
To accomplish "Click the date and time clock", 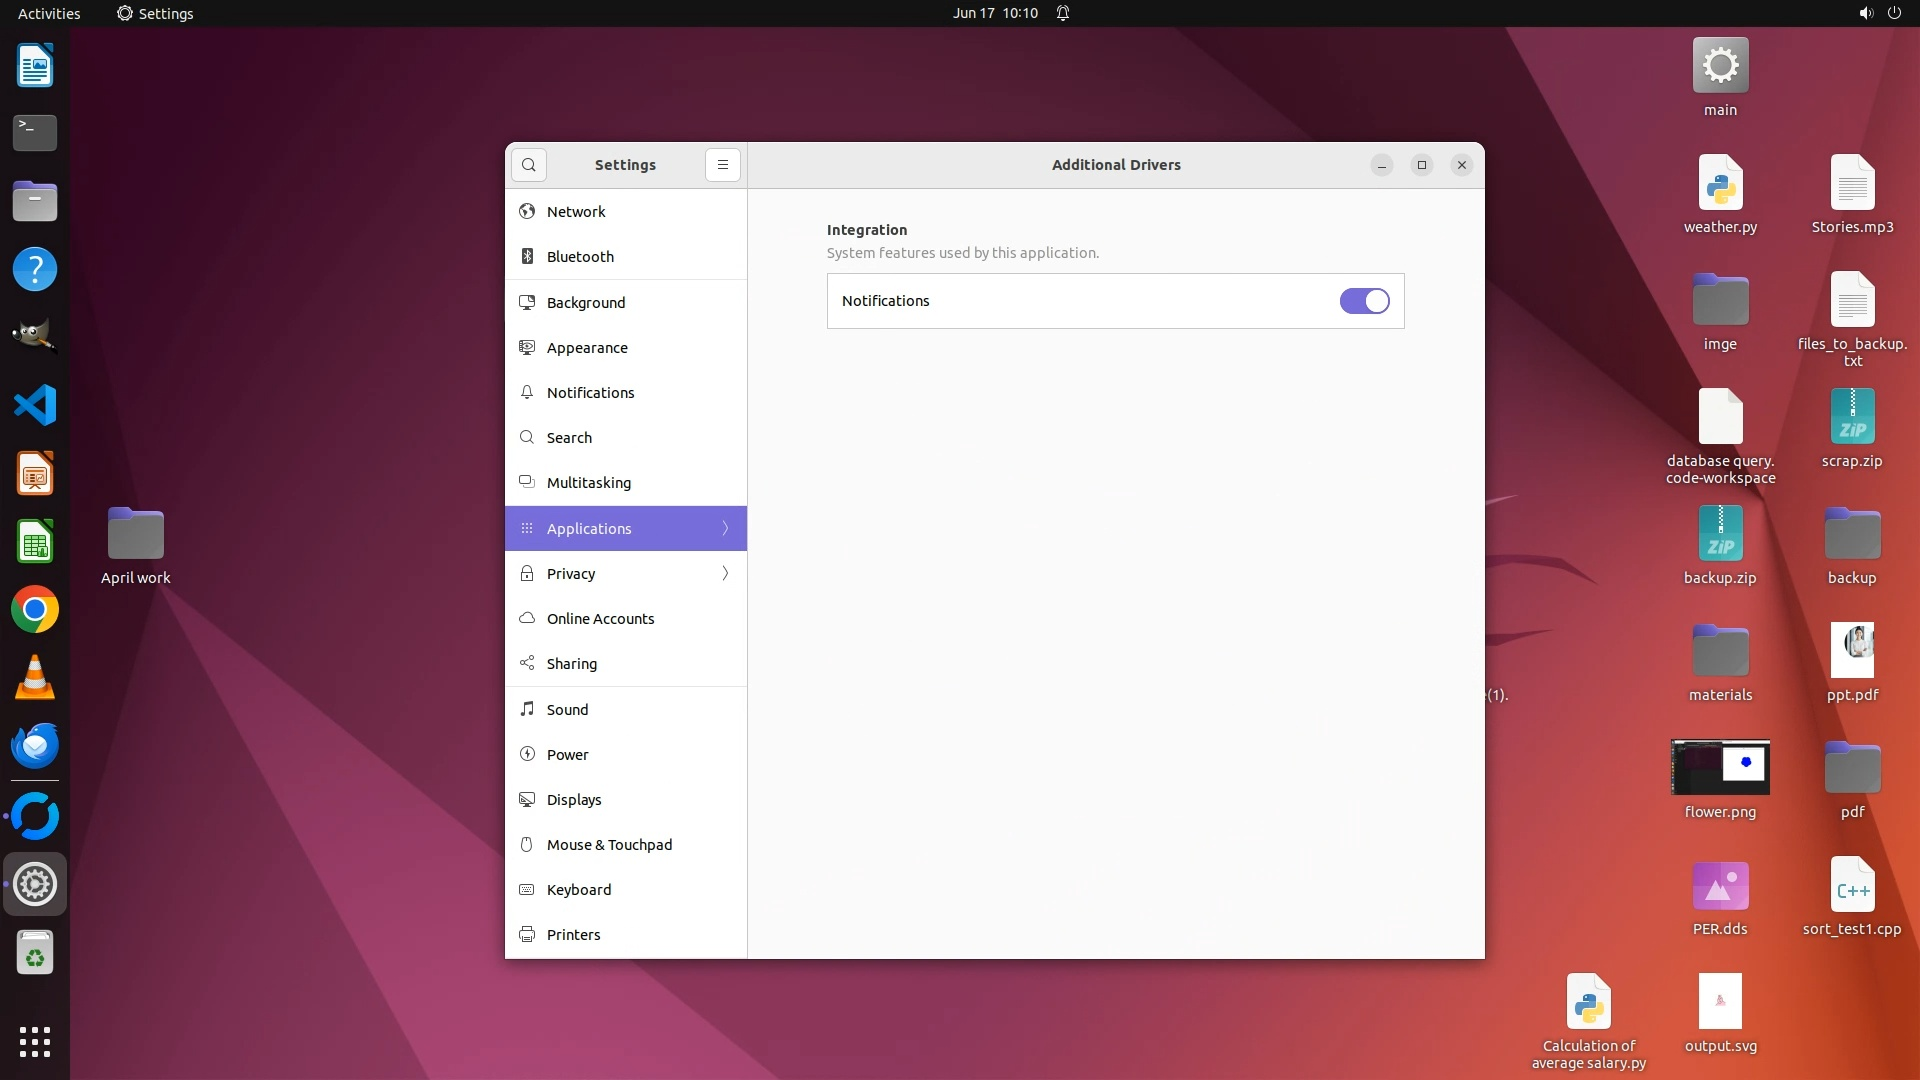I will pyautogui.click(x=994, y=13).
